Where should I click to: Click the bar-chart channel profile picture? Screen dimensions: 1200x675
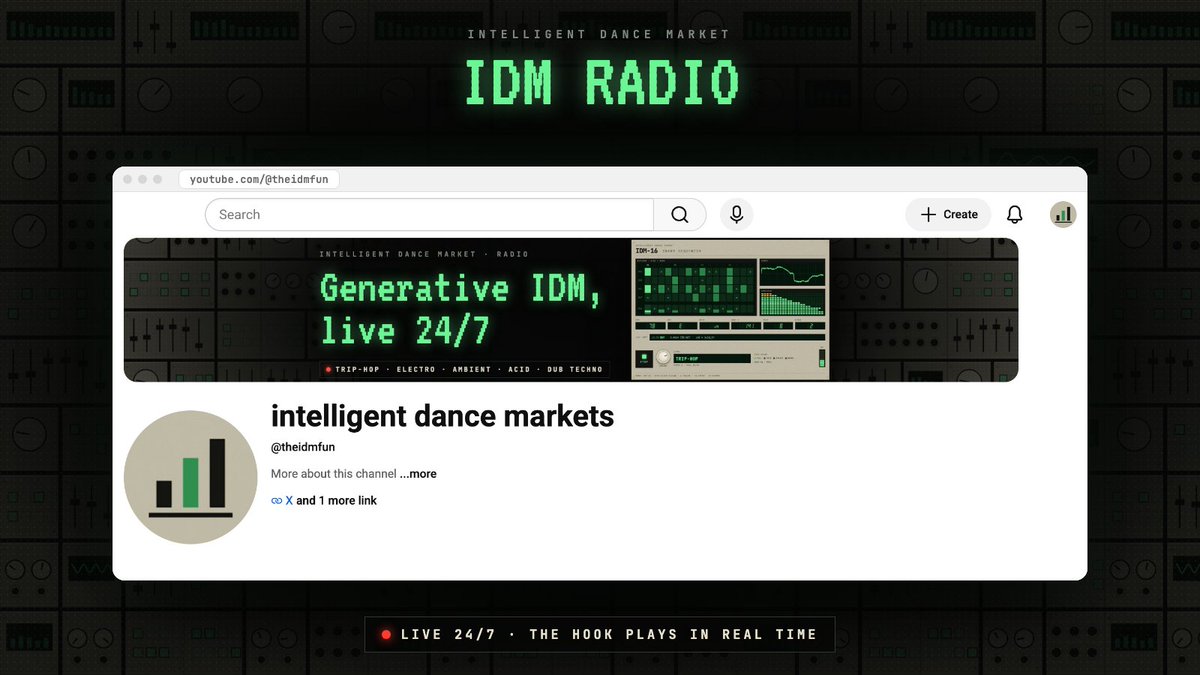[191, 477]
